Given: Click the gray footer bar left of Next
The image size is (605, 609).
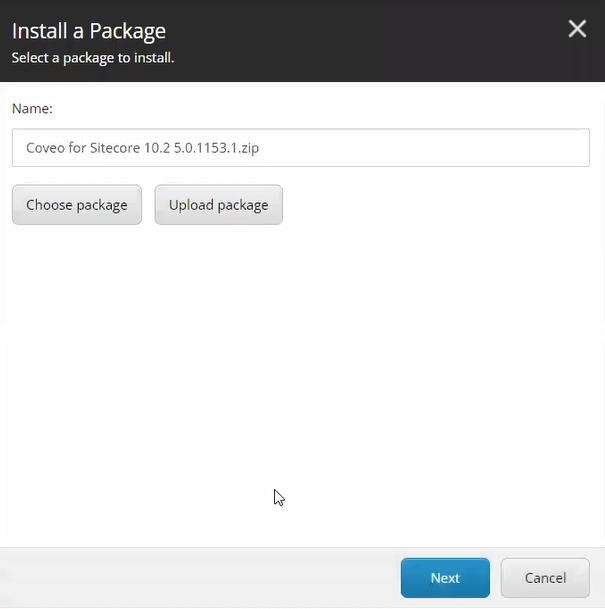Looking at the screenshot, I should pyautogui.click(x=200, y=578).
